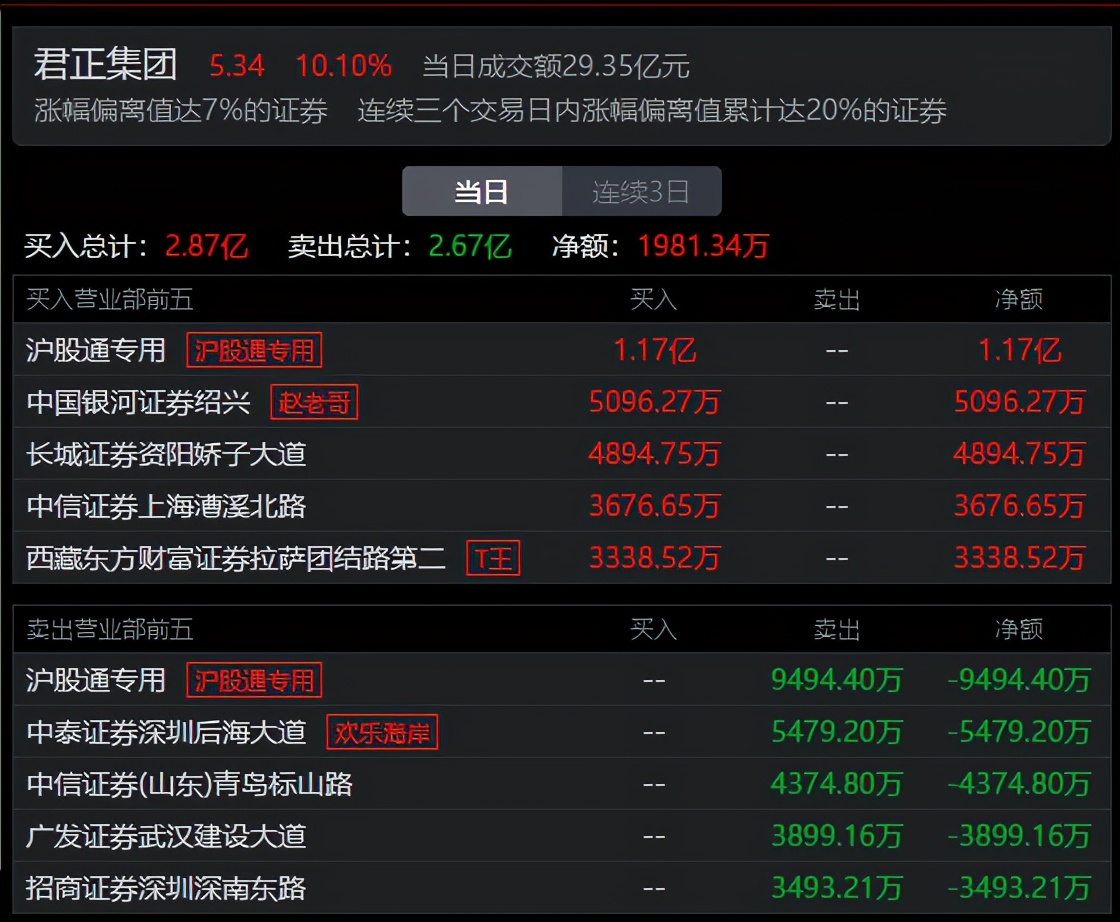Click 卖出总计 value 2.67亿
Image resolution: width=1120 pixels, height=922 pixels.
[470, 246]
